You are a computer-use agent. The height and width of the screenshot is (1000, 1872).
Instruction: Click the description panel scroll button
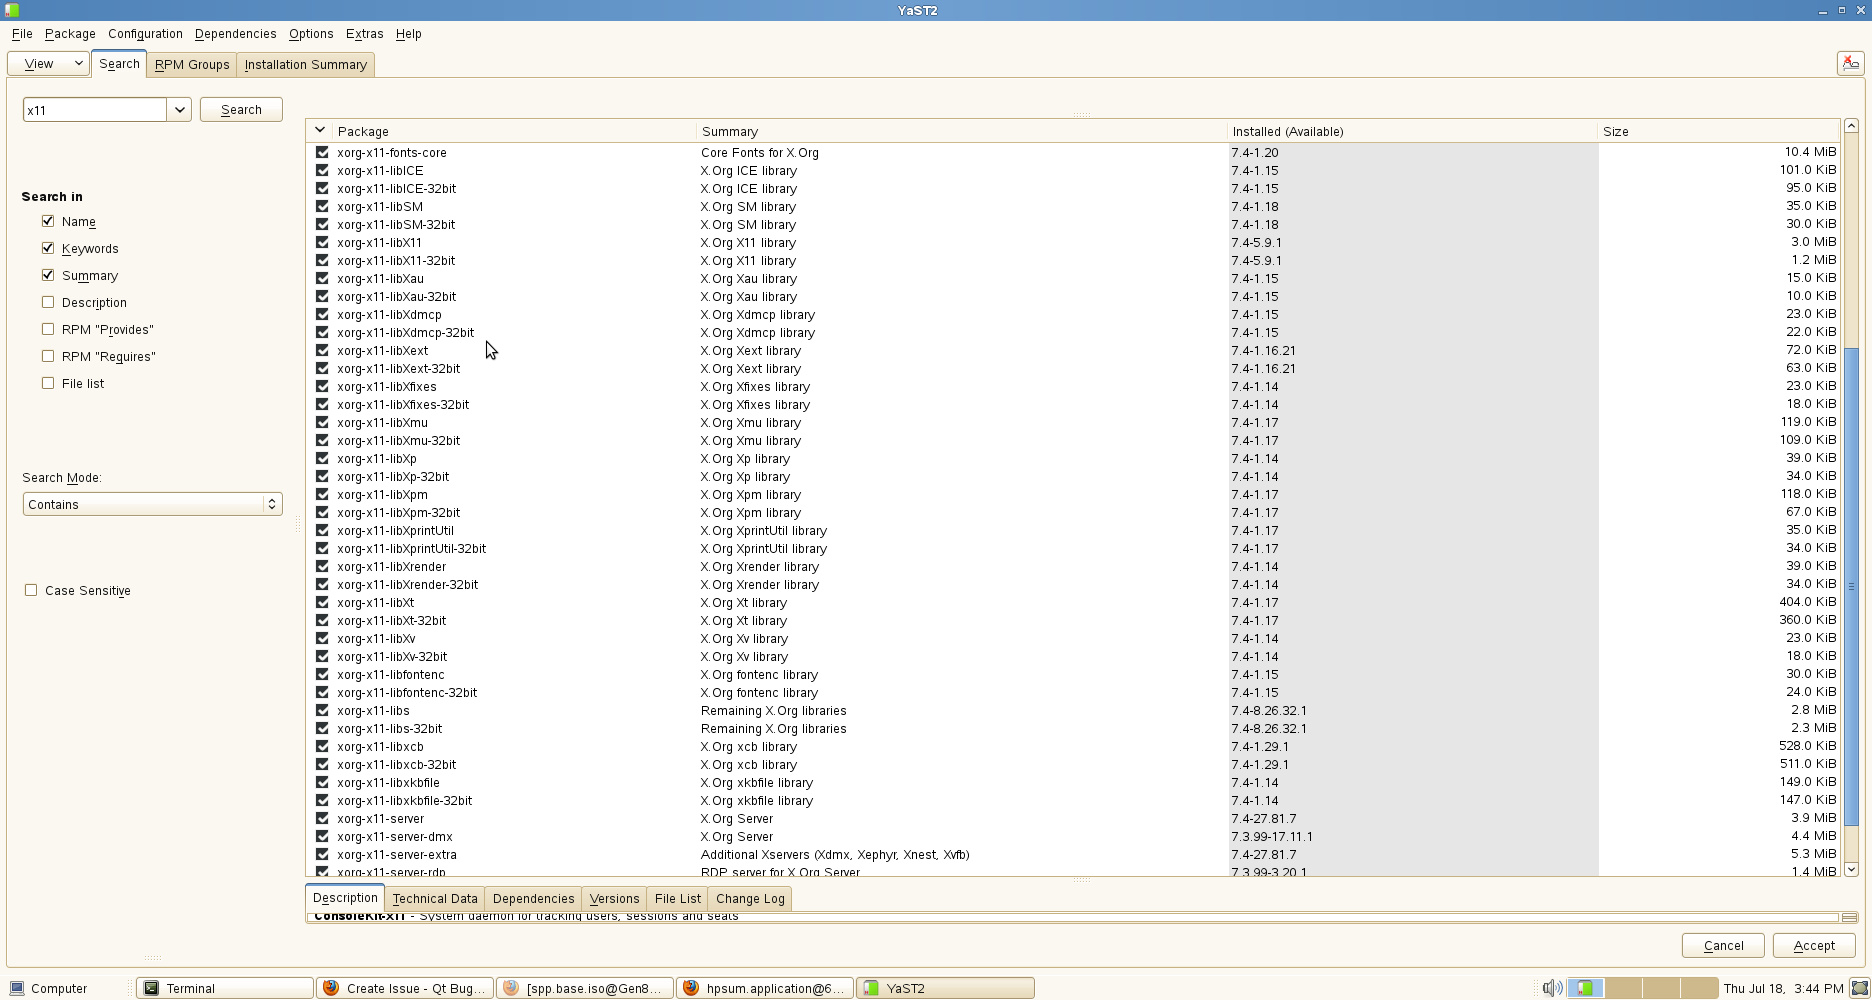[1849, 917]
